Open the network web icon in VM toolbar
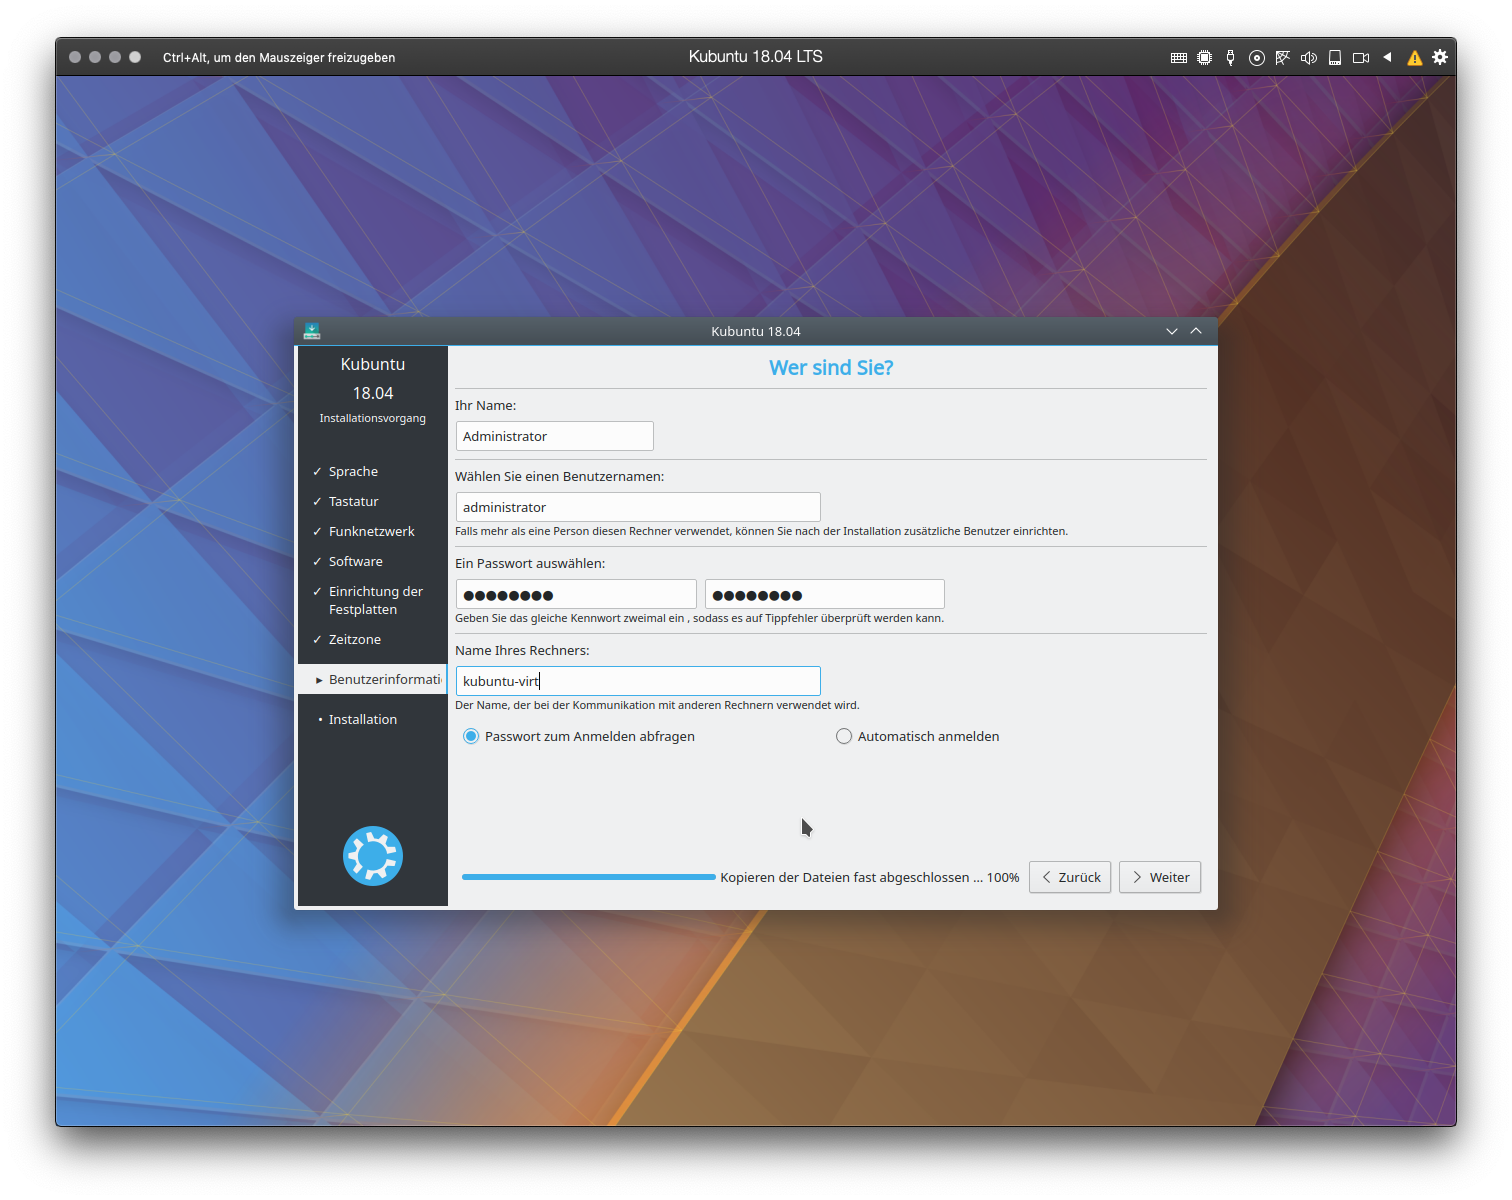 (x=1283, y=58)
